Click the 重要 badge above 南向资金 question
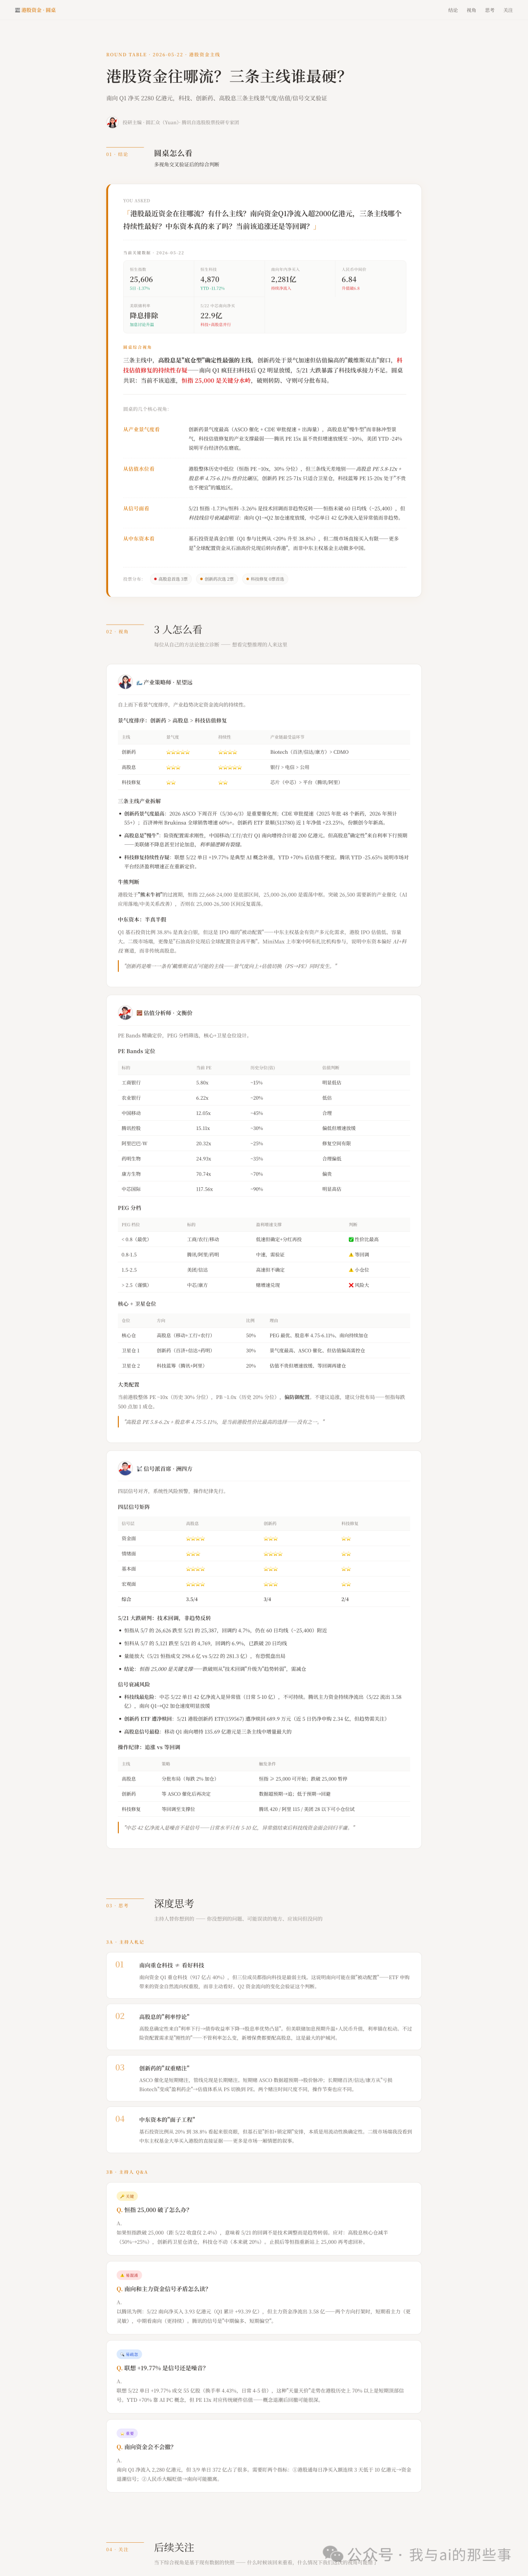Screen dimensions: 528x2576 127,2433
